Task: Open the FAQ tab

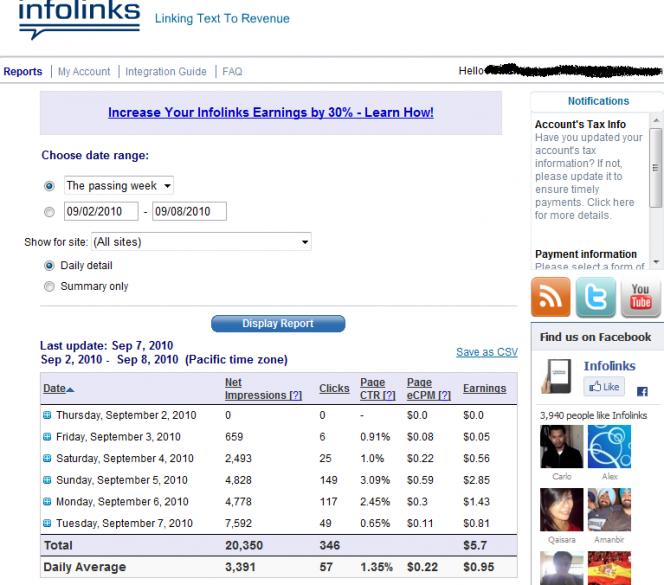Action: (x=232, y=72)
